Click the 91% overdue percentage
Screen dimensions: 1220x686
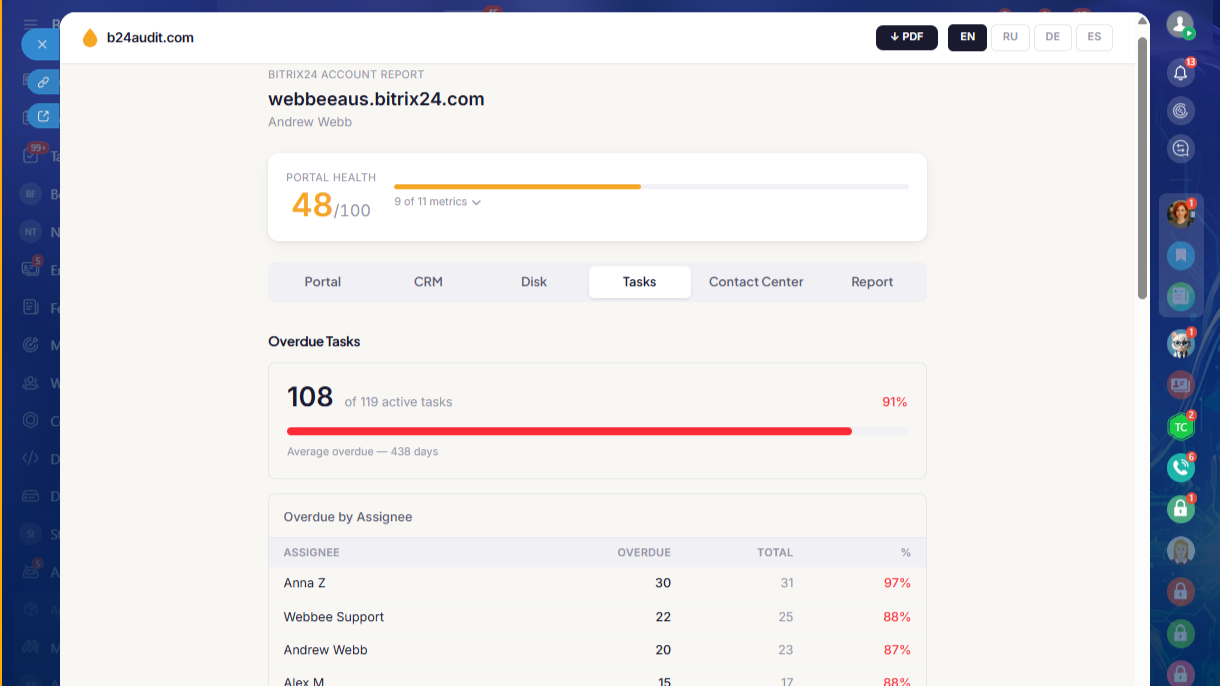(894, 402)
